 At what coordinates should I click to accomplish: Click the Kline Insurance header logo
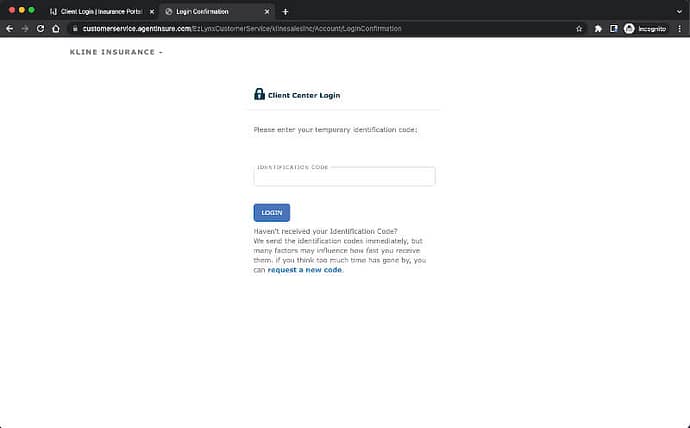pyautogui.click(x=115, y=52)
